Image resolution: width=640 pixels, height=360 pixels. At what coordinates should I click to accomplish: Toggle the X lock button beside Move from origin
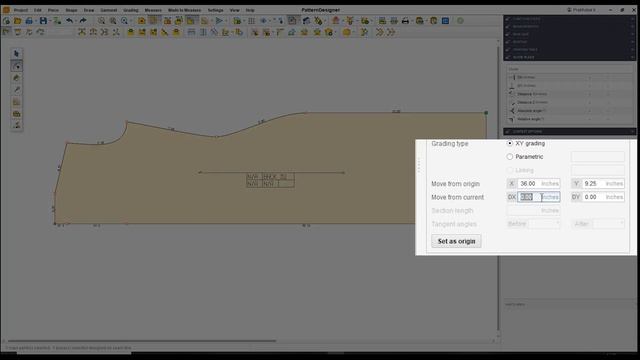click(511, 184)
